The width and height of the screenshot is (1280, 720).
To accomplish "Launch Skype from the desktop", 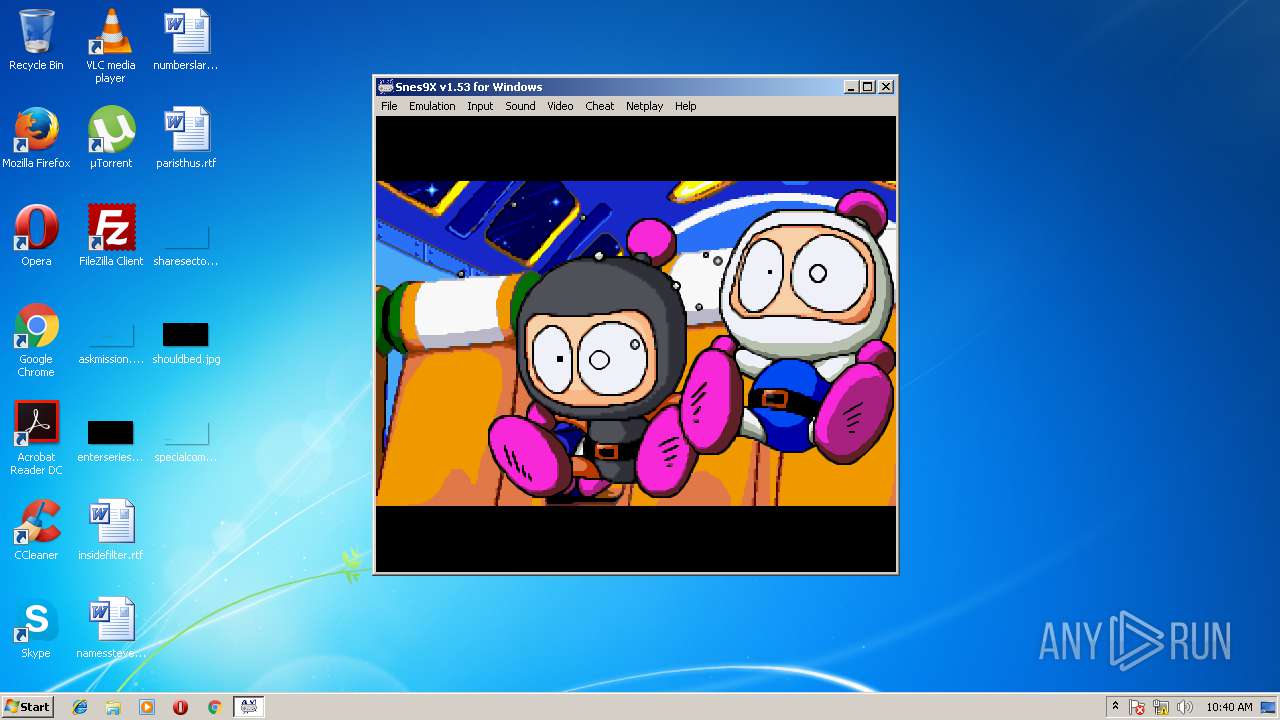I will click(36, 628).
